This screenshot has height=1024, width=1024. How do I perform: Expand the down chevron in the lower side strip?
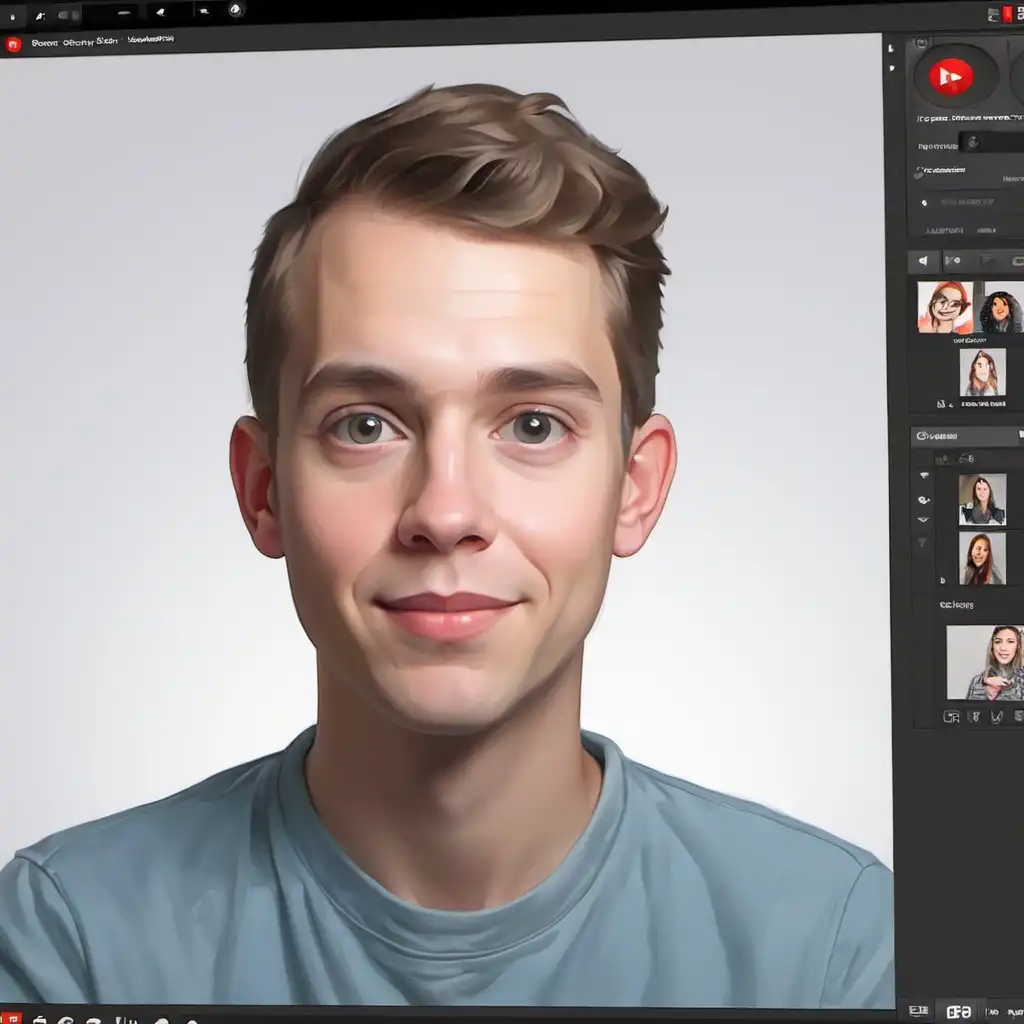(923, 520)
